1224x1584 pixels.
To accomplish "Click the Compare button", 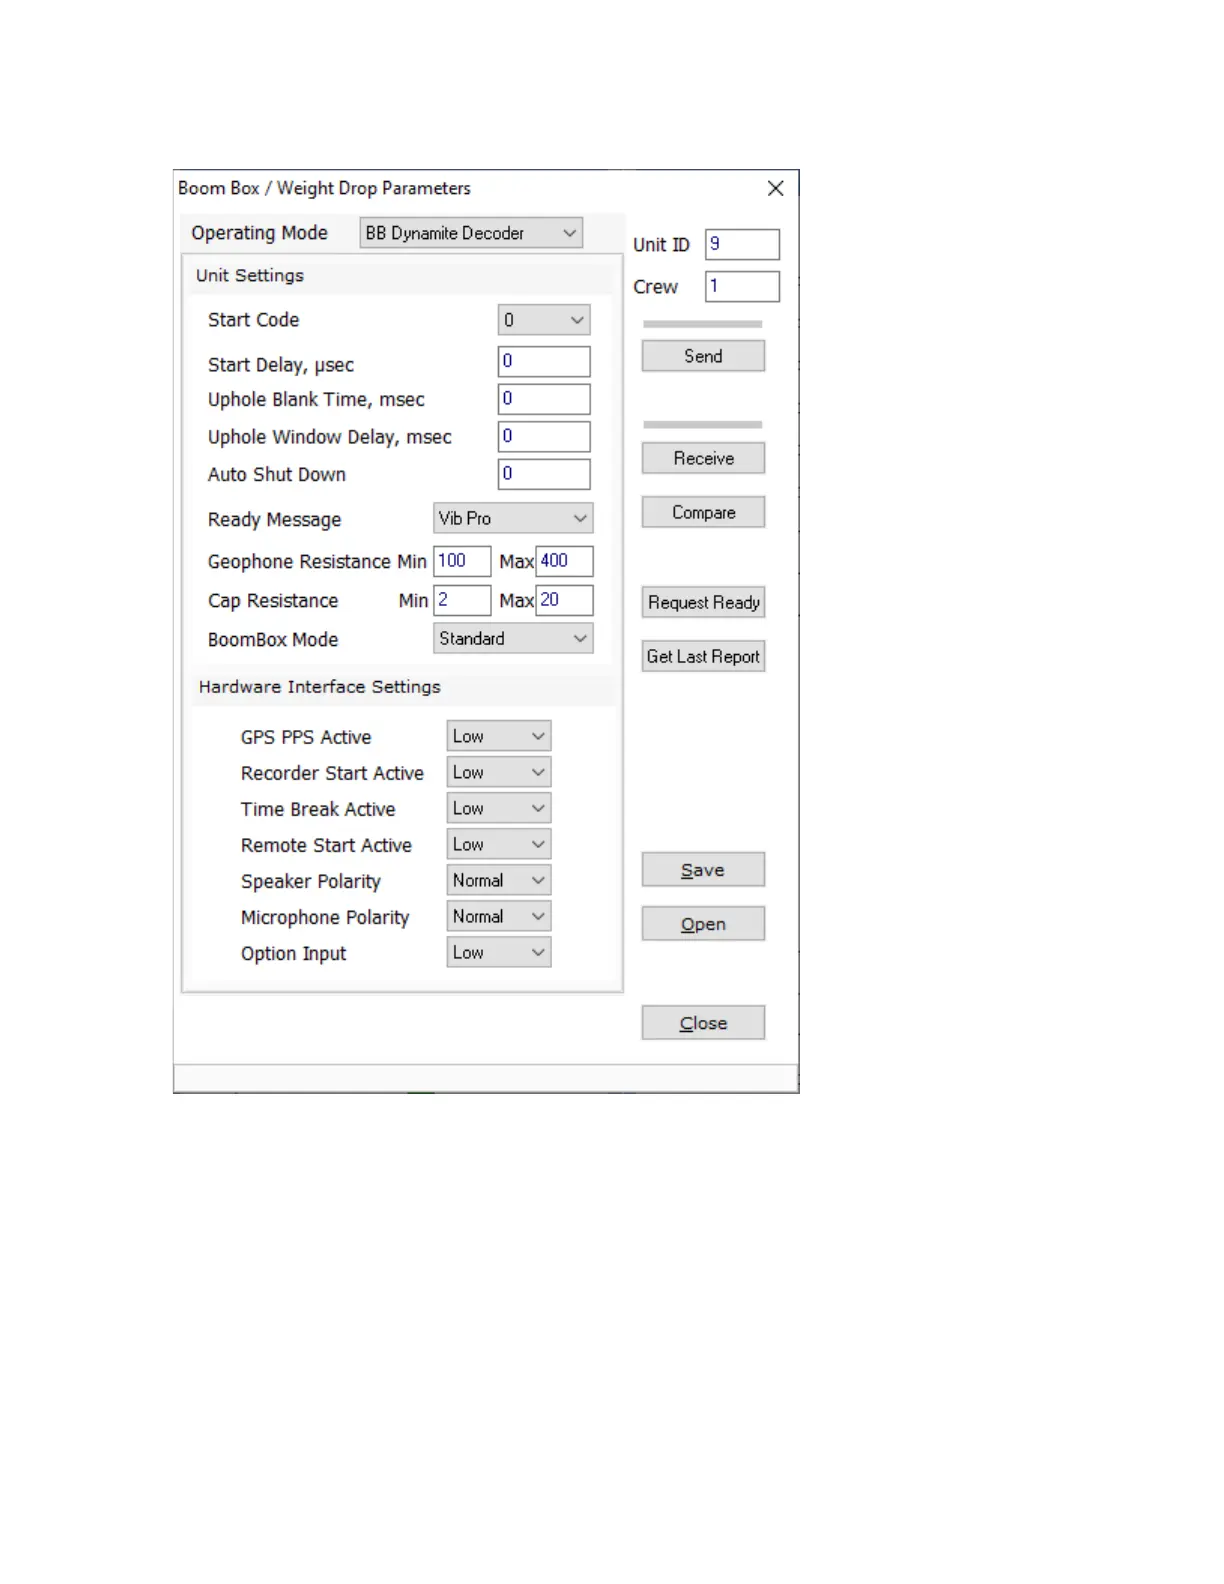I will coord(703,512).
